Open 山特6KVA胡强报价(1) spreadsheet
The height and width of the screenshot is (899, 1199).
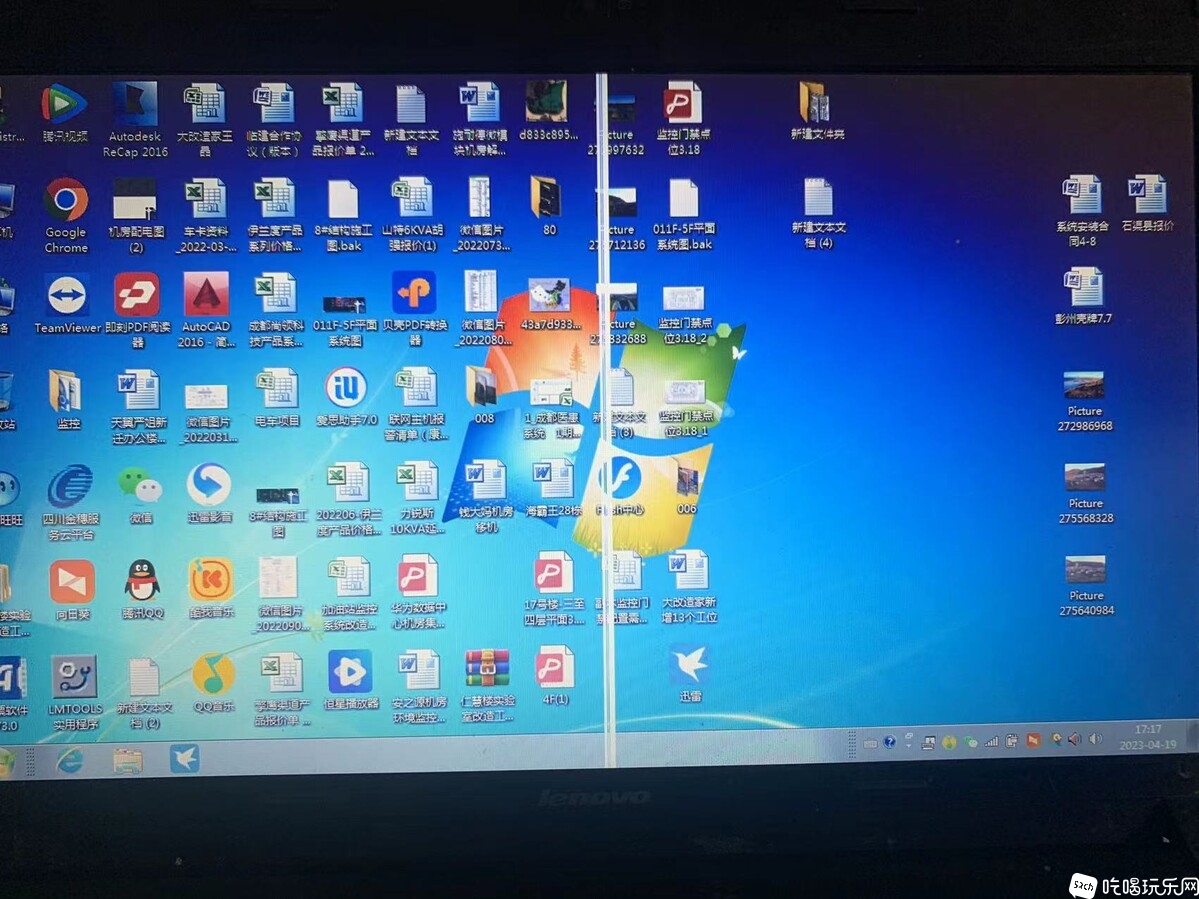pos(413,215)
